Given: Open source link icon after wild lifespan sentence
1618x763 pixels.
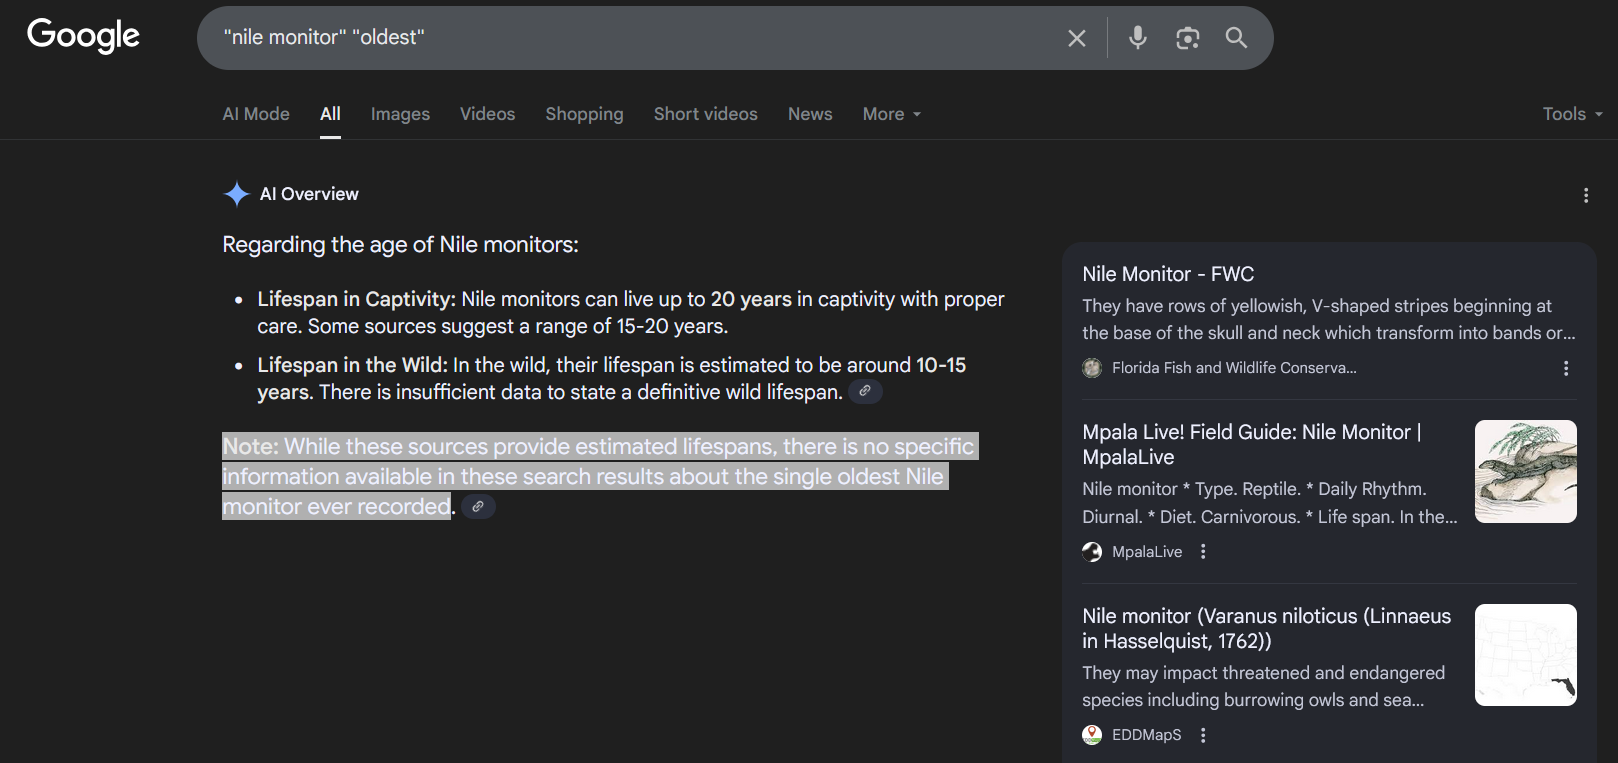Looking at the screenshot, I should [865, 391].
